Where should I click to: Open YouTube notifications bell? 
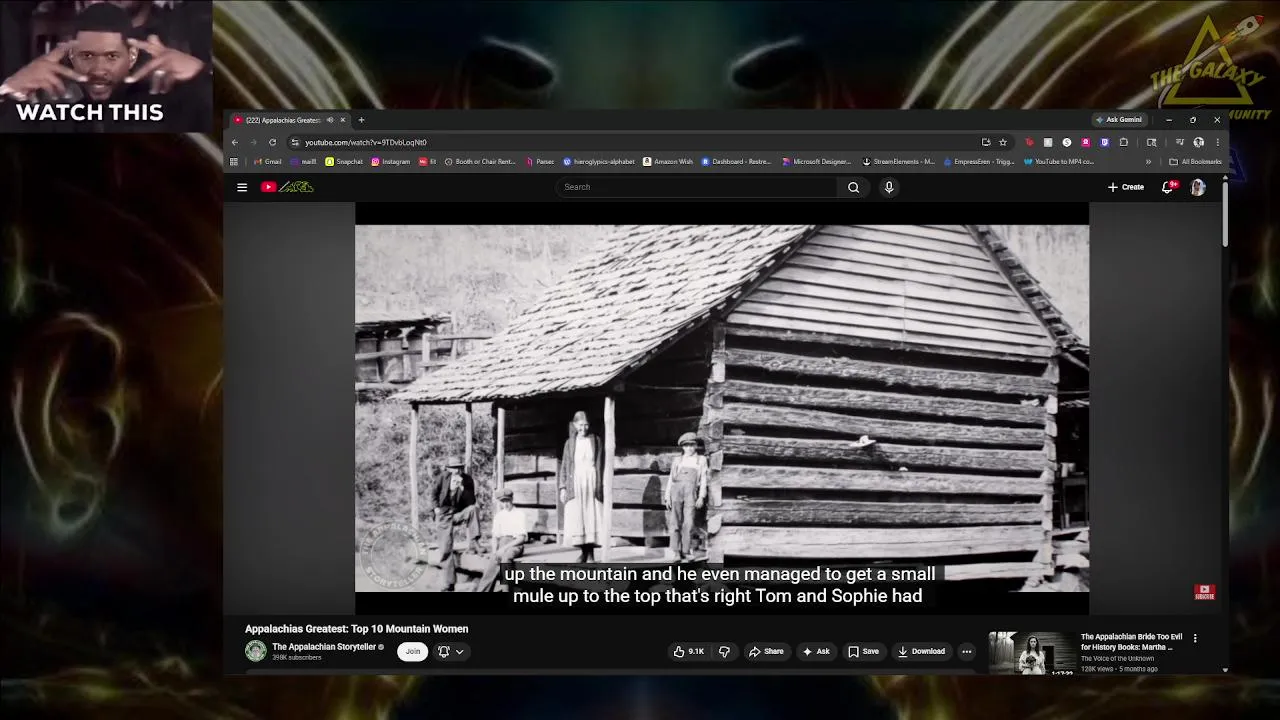[x=1167, y=187]
